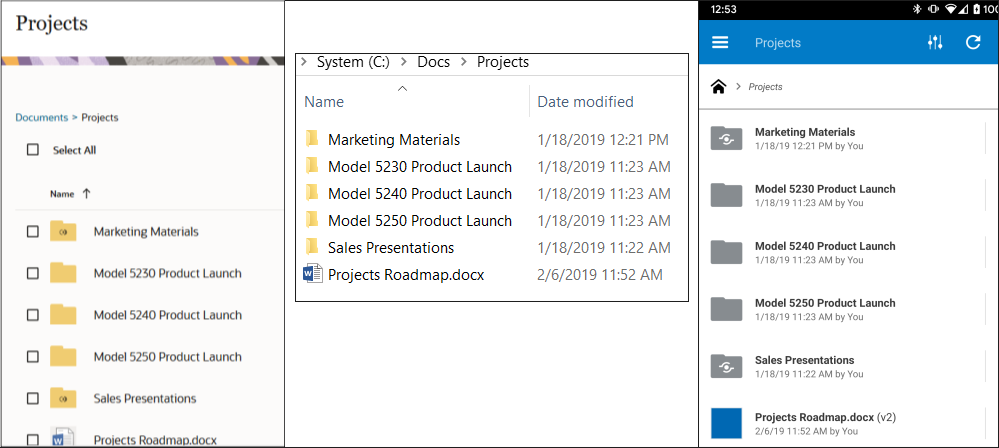The width and height of the screenshot is (999, 448).
Task: Go to home via house icon
Action: [718, 87]
